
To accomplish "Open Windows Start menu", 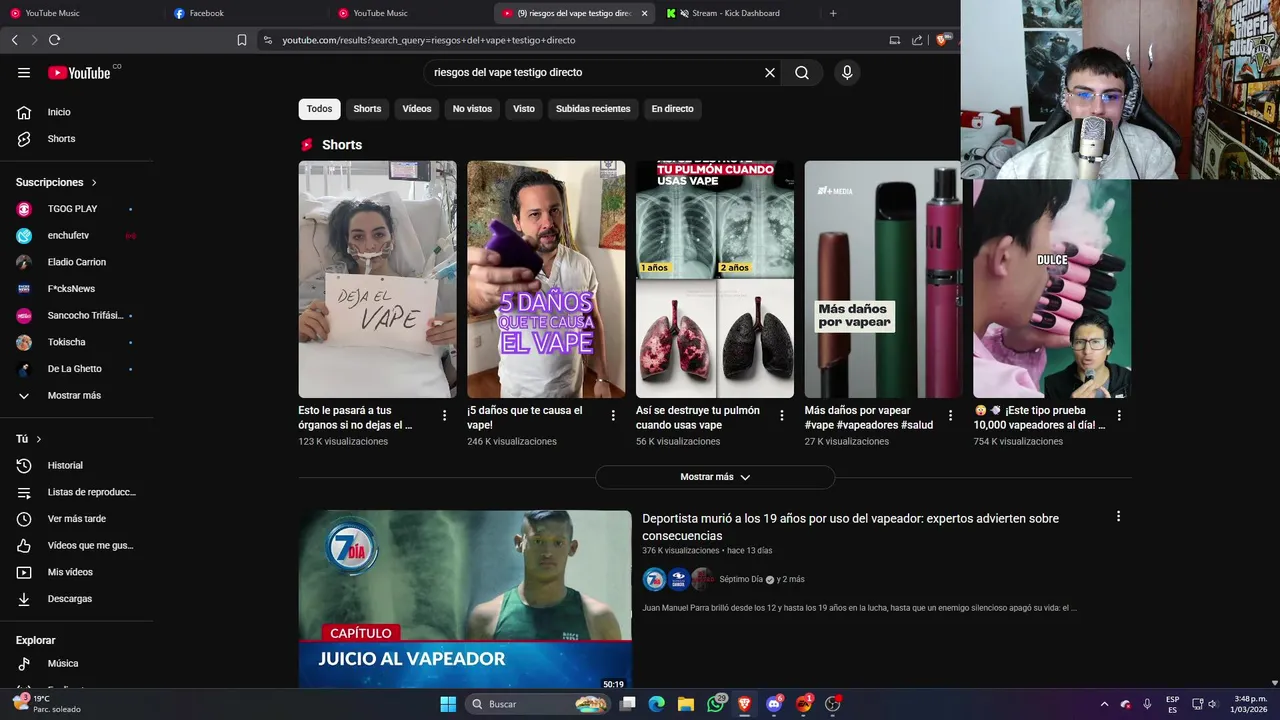I will coord(448,704).
